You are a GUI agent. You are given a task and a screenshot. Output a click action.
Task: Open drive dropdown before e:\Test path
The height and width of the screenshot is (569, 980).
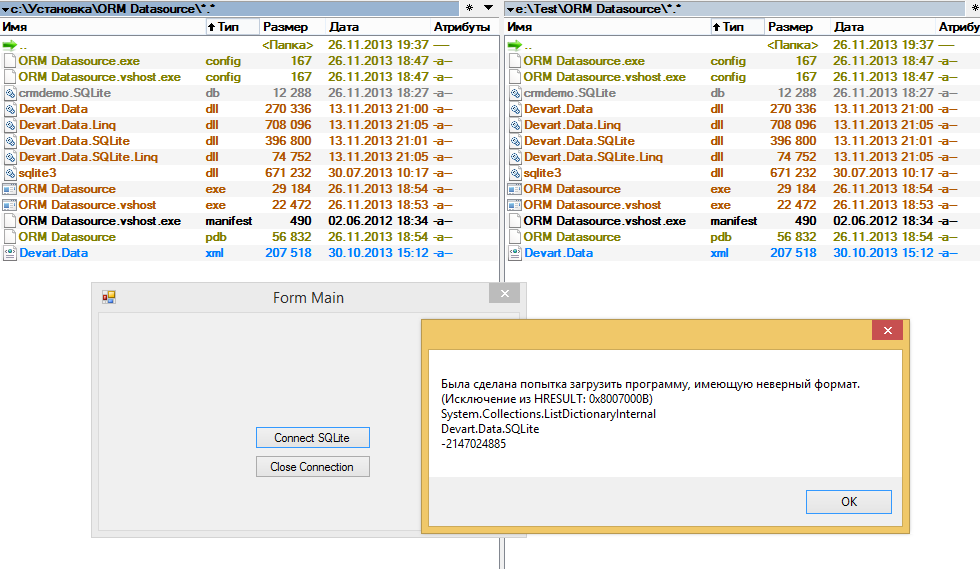(x=510, y=9)
